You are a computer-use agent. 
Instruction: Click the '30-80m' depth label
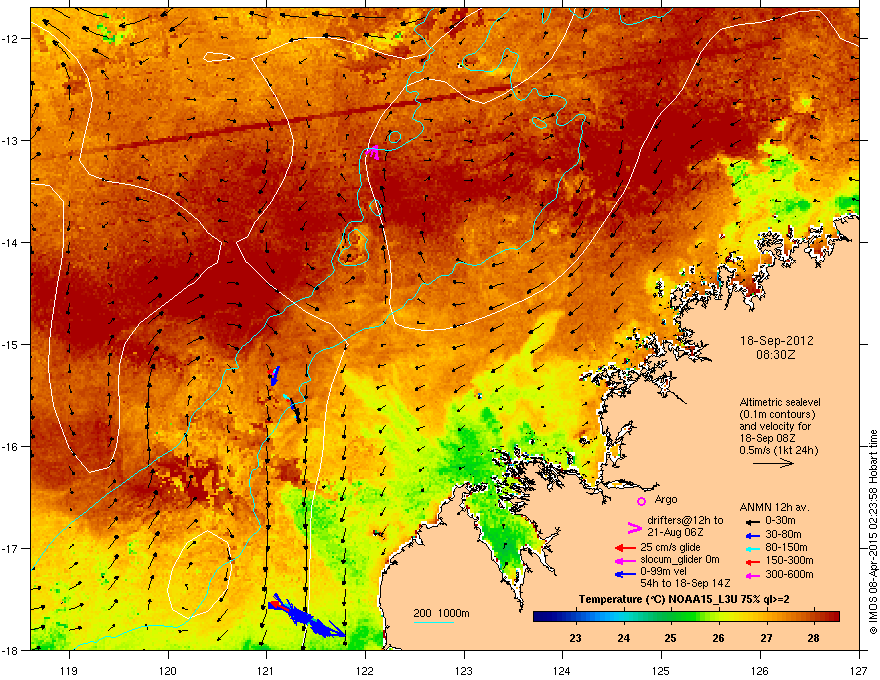pyautogui.click(x=783, y=534)
